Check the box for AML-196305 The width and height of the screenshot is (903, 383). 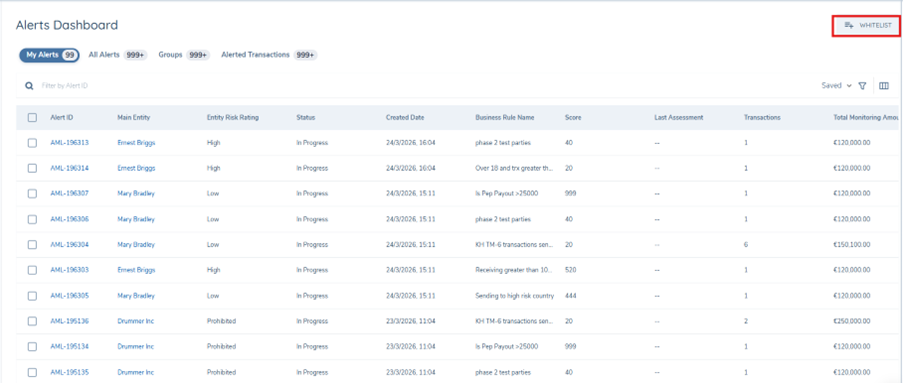pos(32,296)
